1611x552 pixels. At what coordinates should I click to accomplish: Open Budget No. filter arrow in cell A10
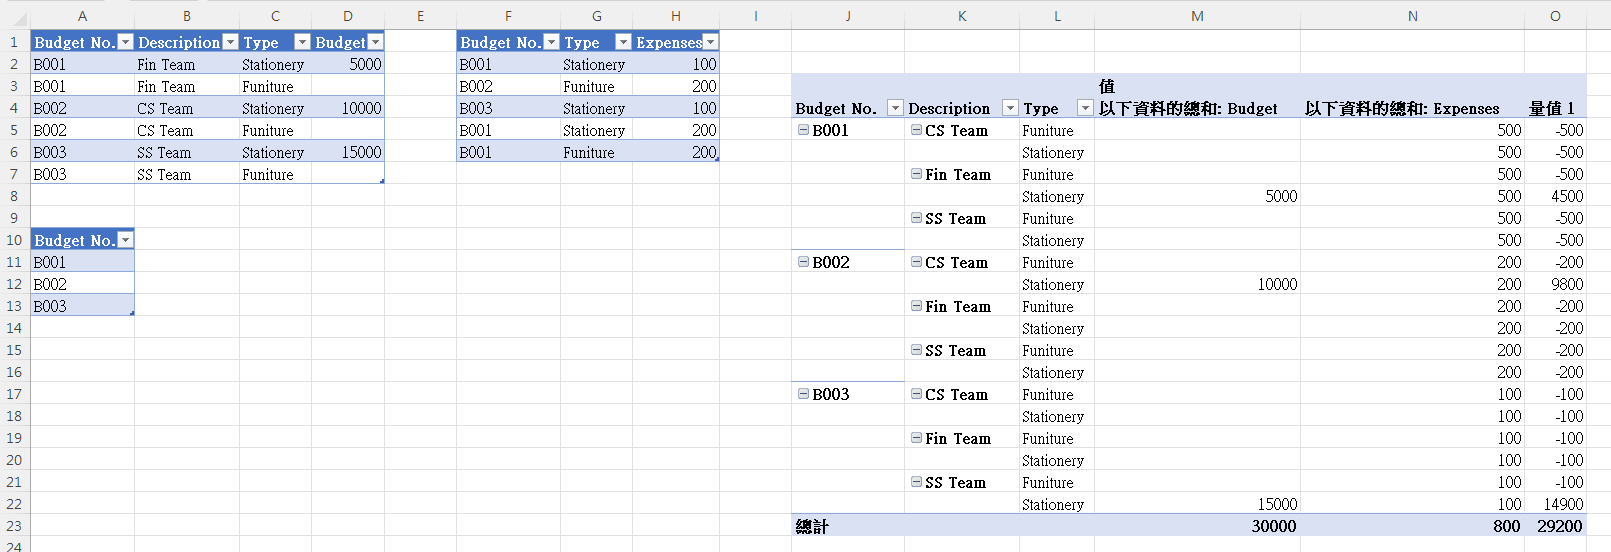pos(125,240)
